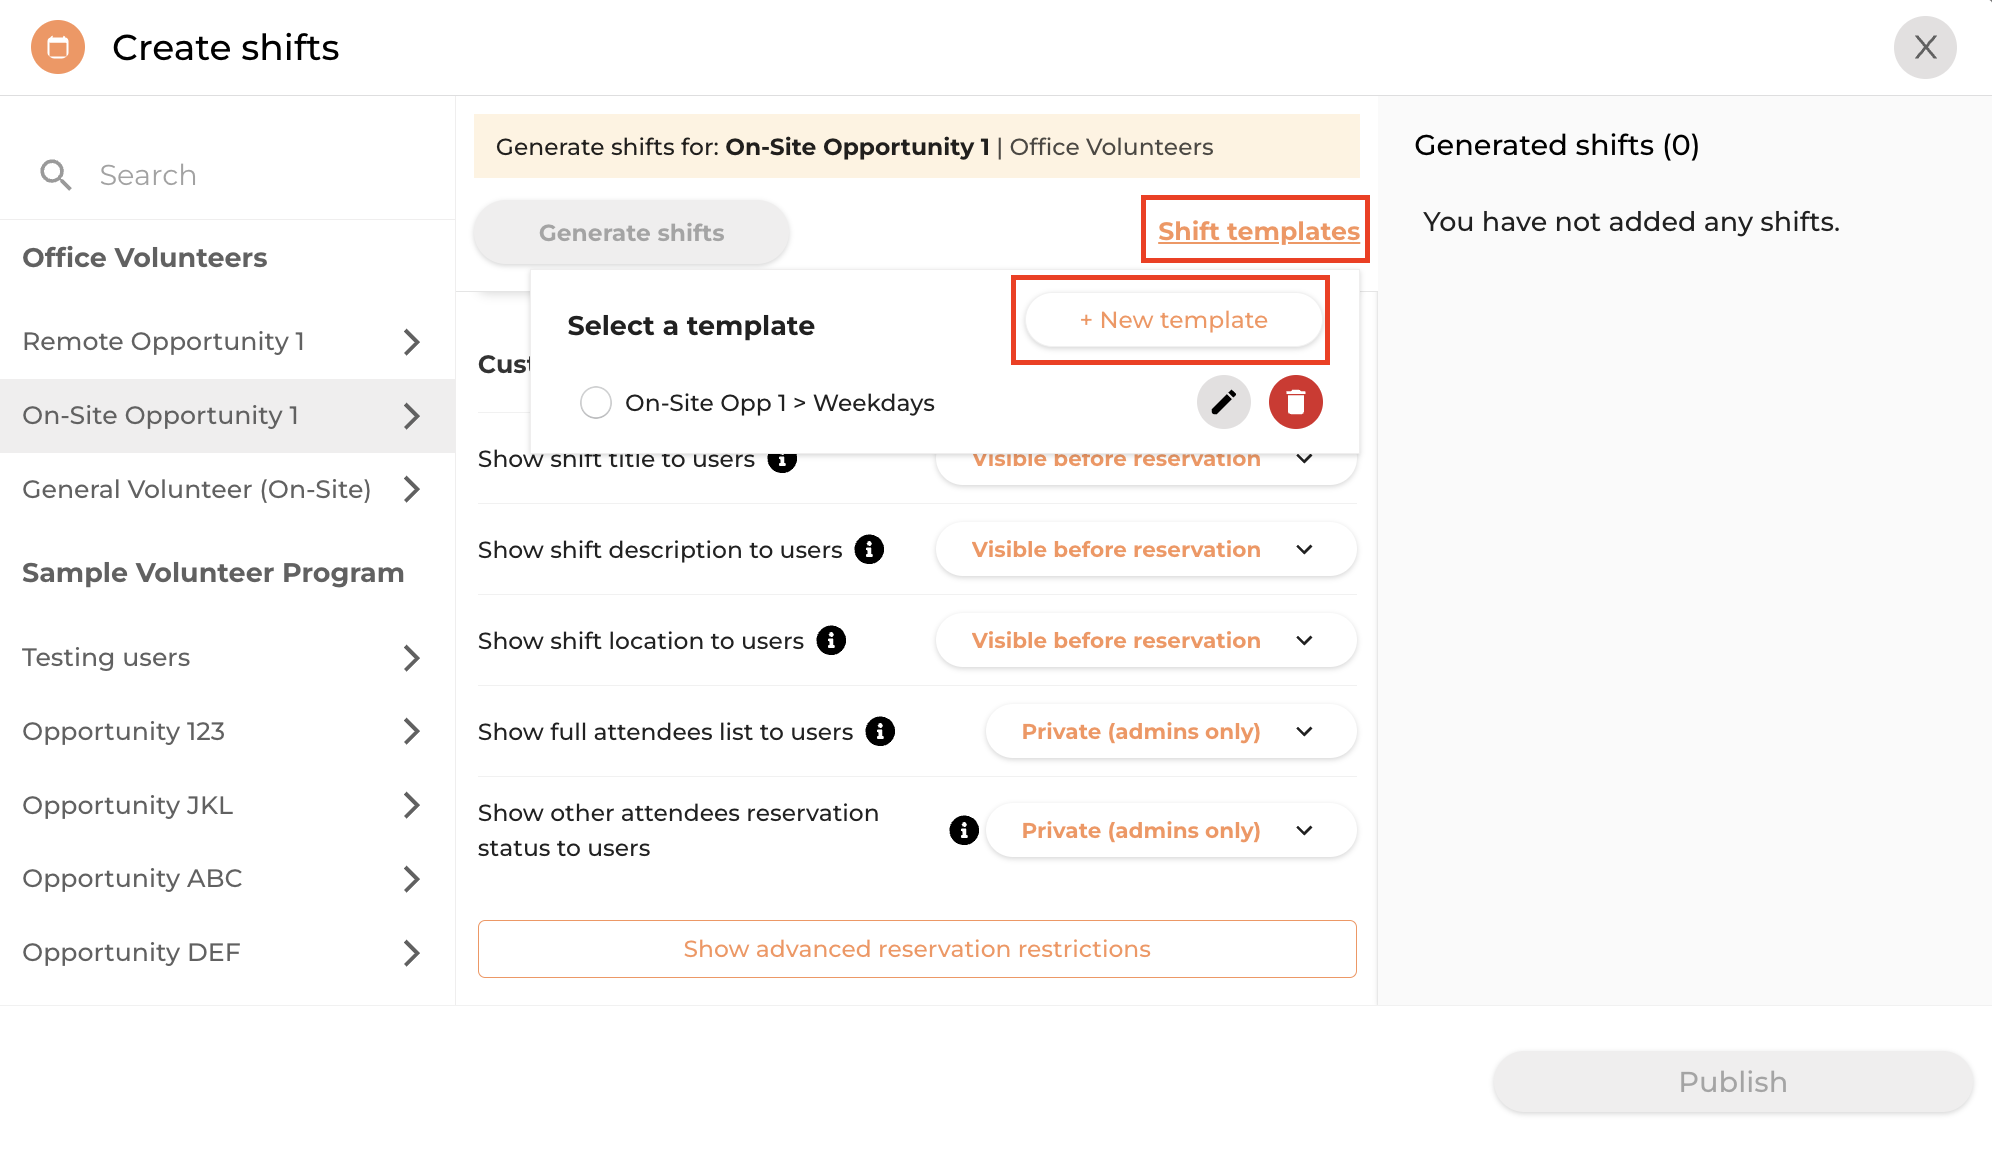Click the search magnifier icon

56,175
